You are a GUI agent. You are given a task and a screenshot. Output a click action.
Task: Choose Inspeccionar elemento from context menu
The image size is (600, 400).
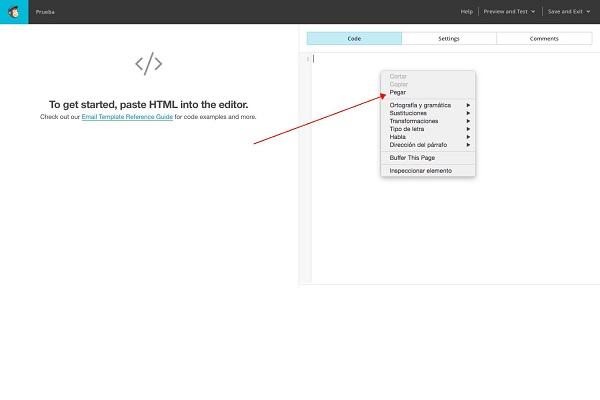click(x=420, y=171)
